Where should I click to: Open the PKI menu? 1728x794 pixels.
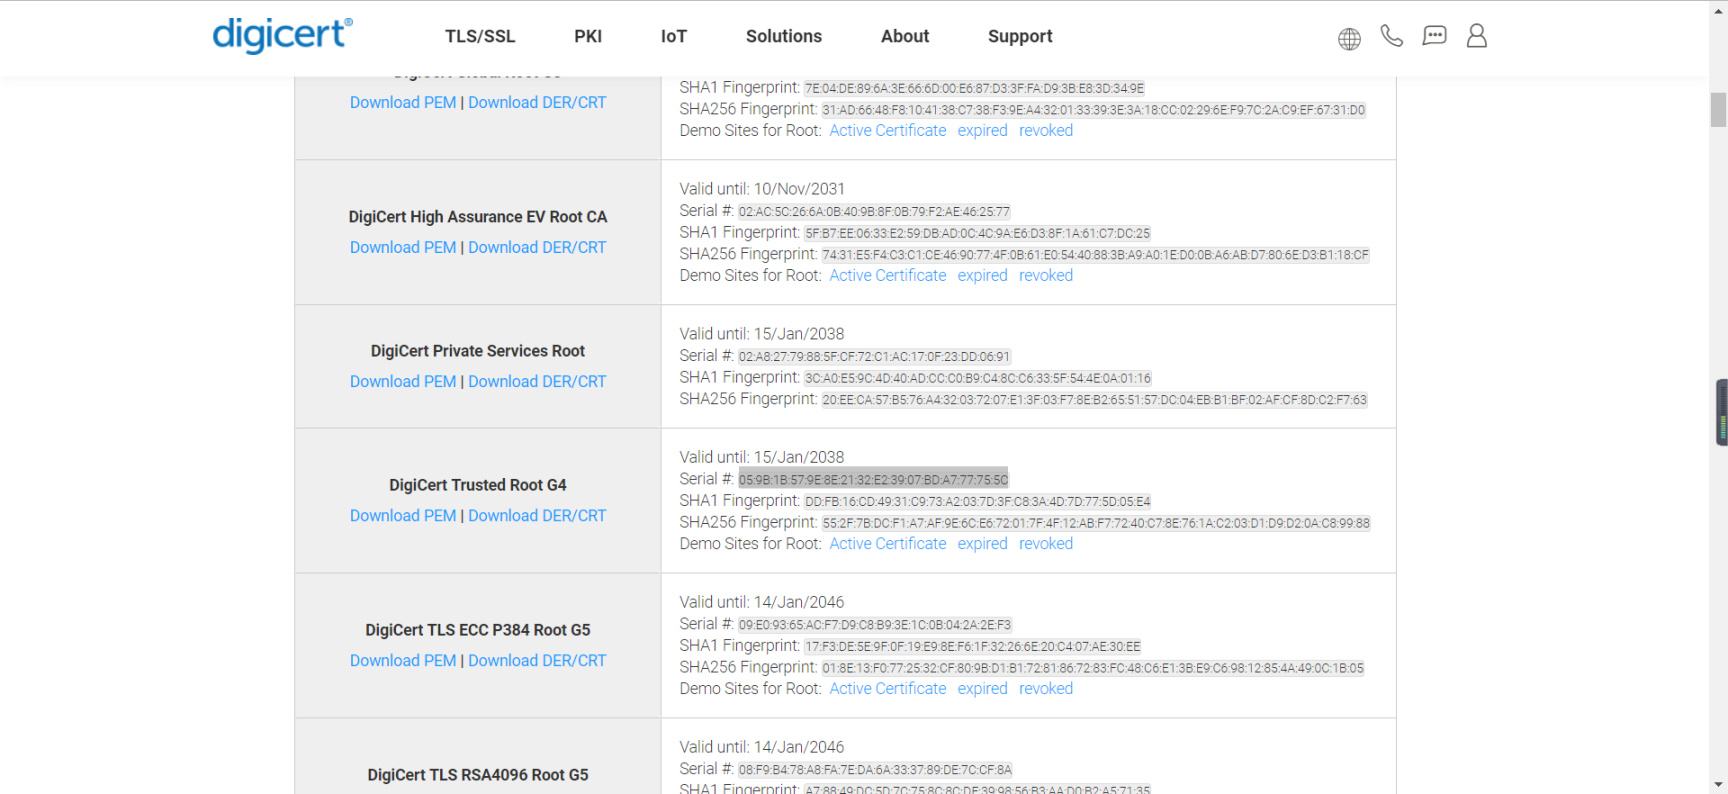click(x=588, y=36)
